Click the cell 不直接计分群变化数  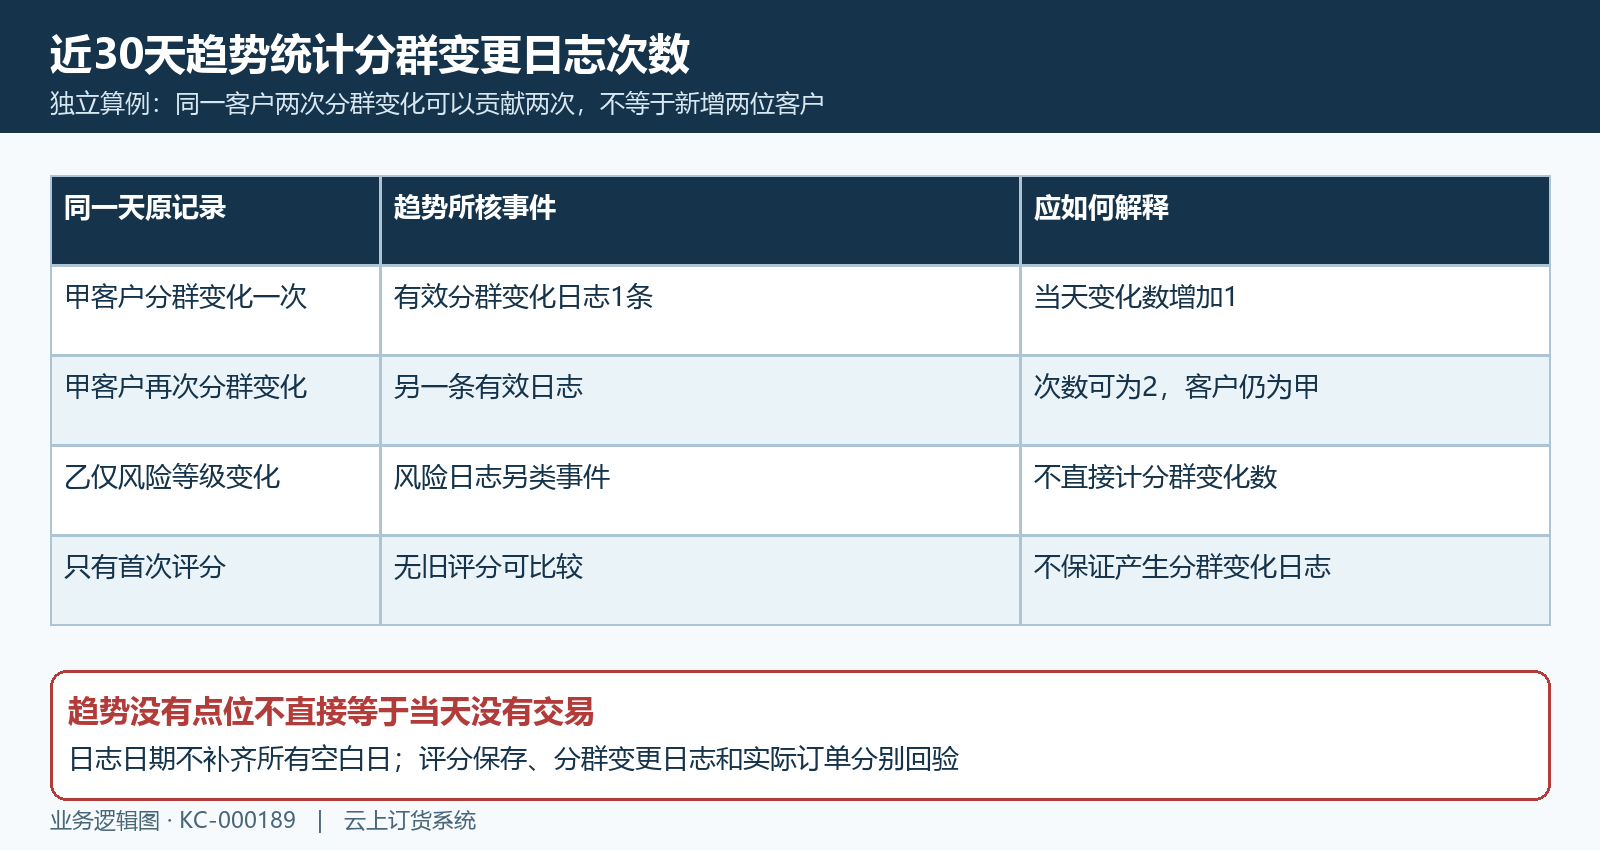click(x=1285, y=490)
